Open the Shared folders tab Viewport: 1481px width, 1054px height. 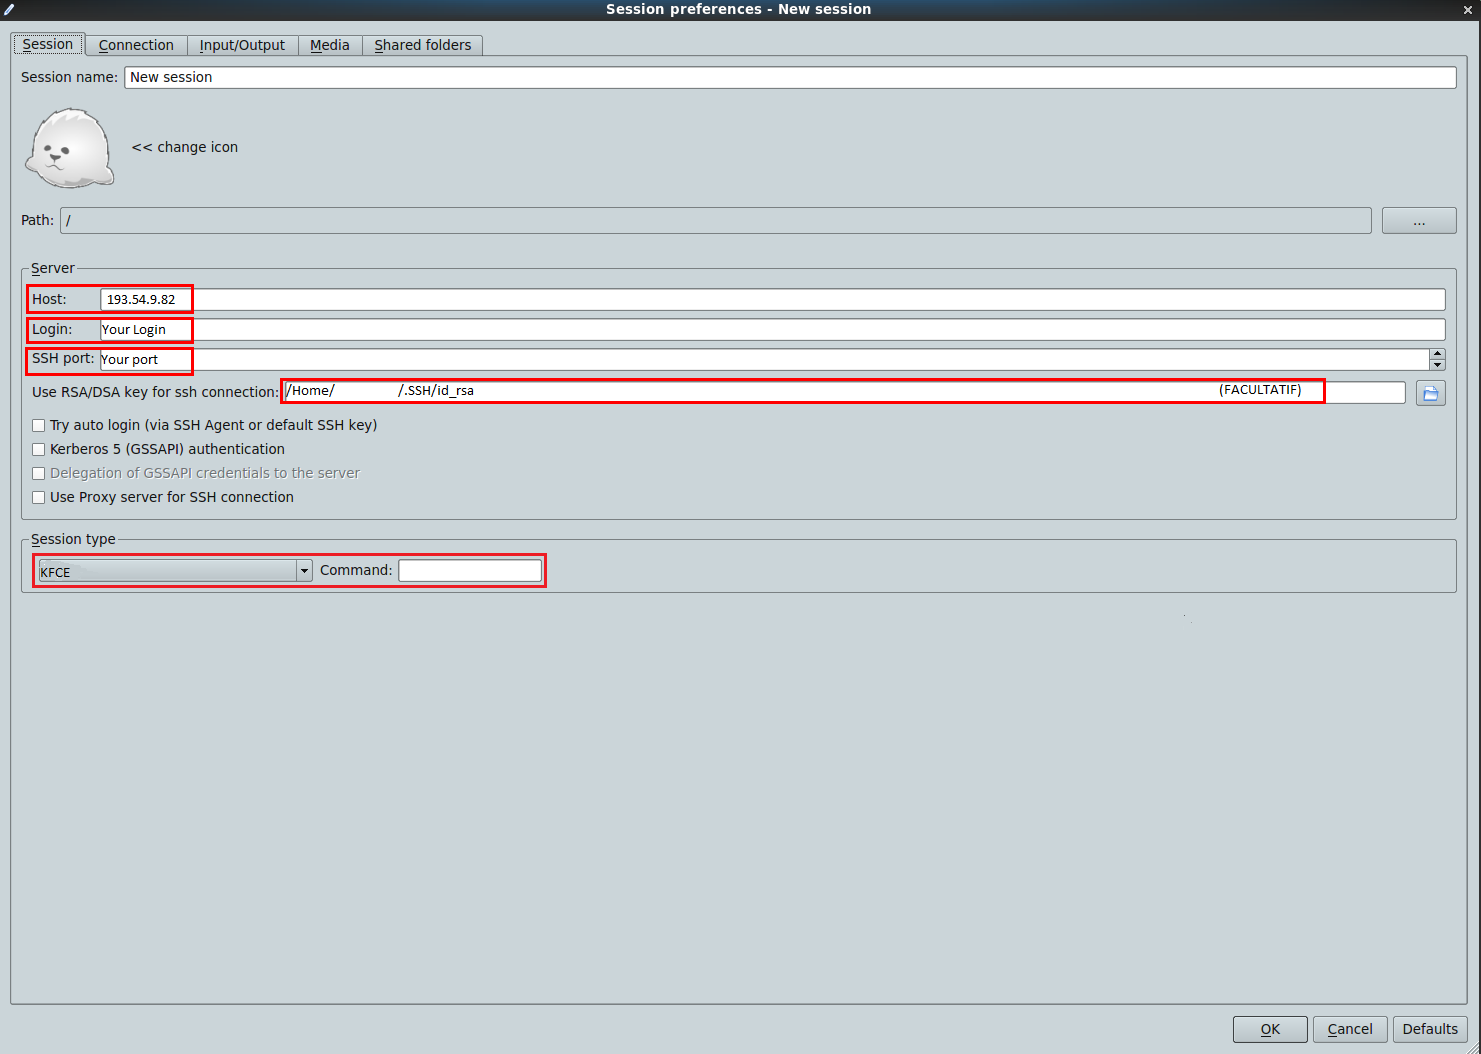423,45
